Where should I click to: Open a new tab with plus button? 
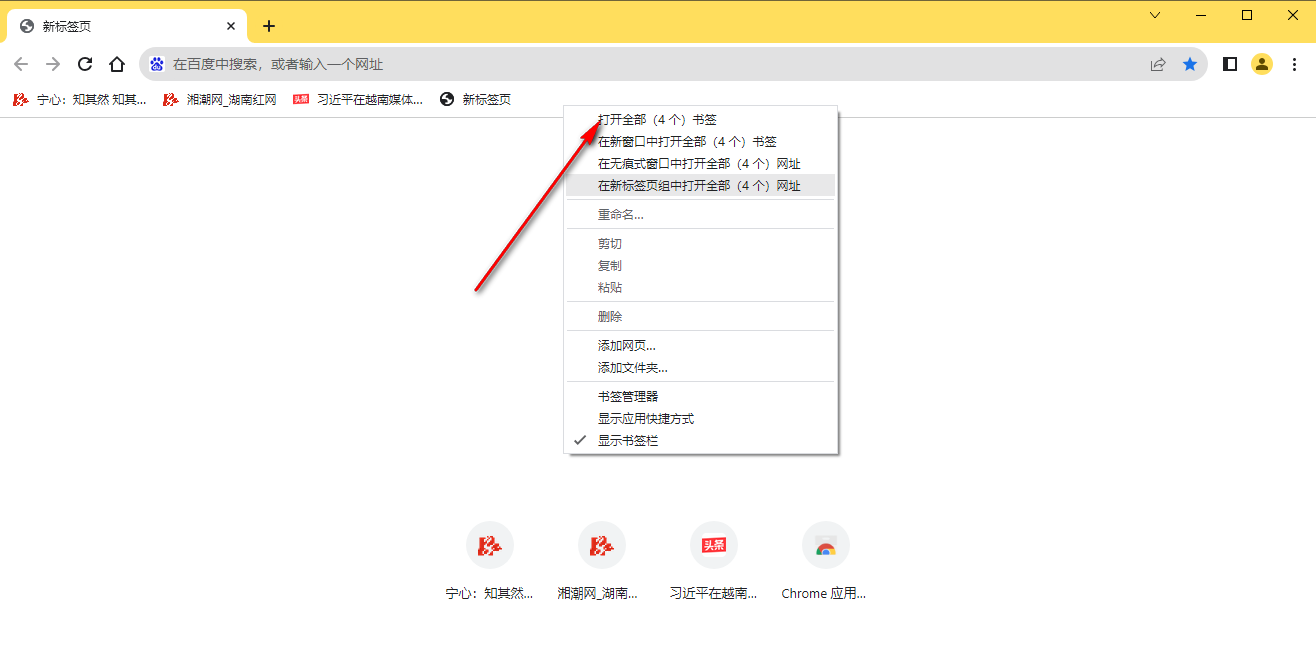(x=269, y=26)
